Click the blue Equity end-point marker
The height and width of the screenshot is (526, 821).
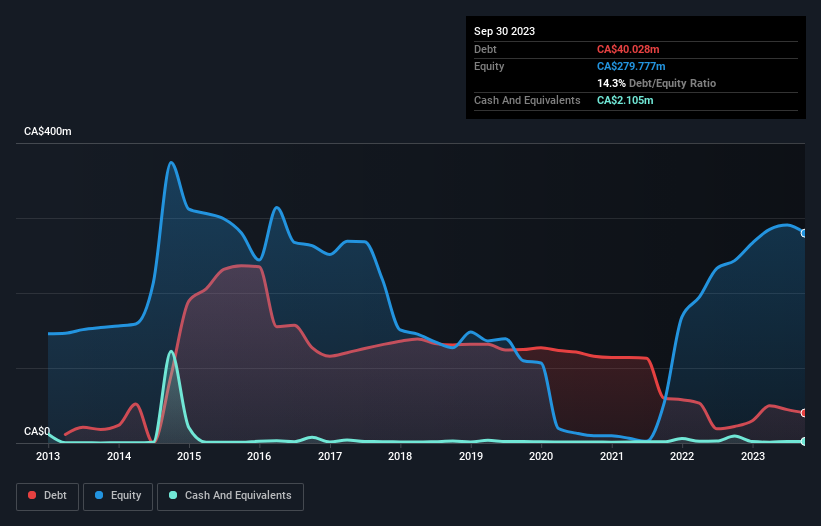tap(804, 233)
